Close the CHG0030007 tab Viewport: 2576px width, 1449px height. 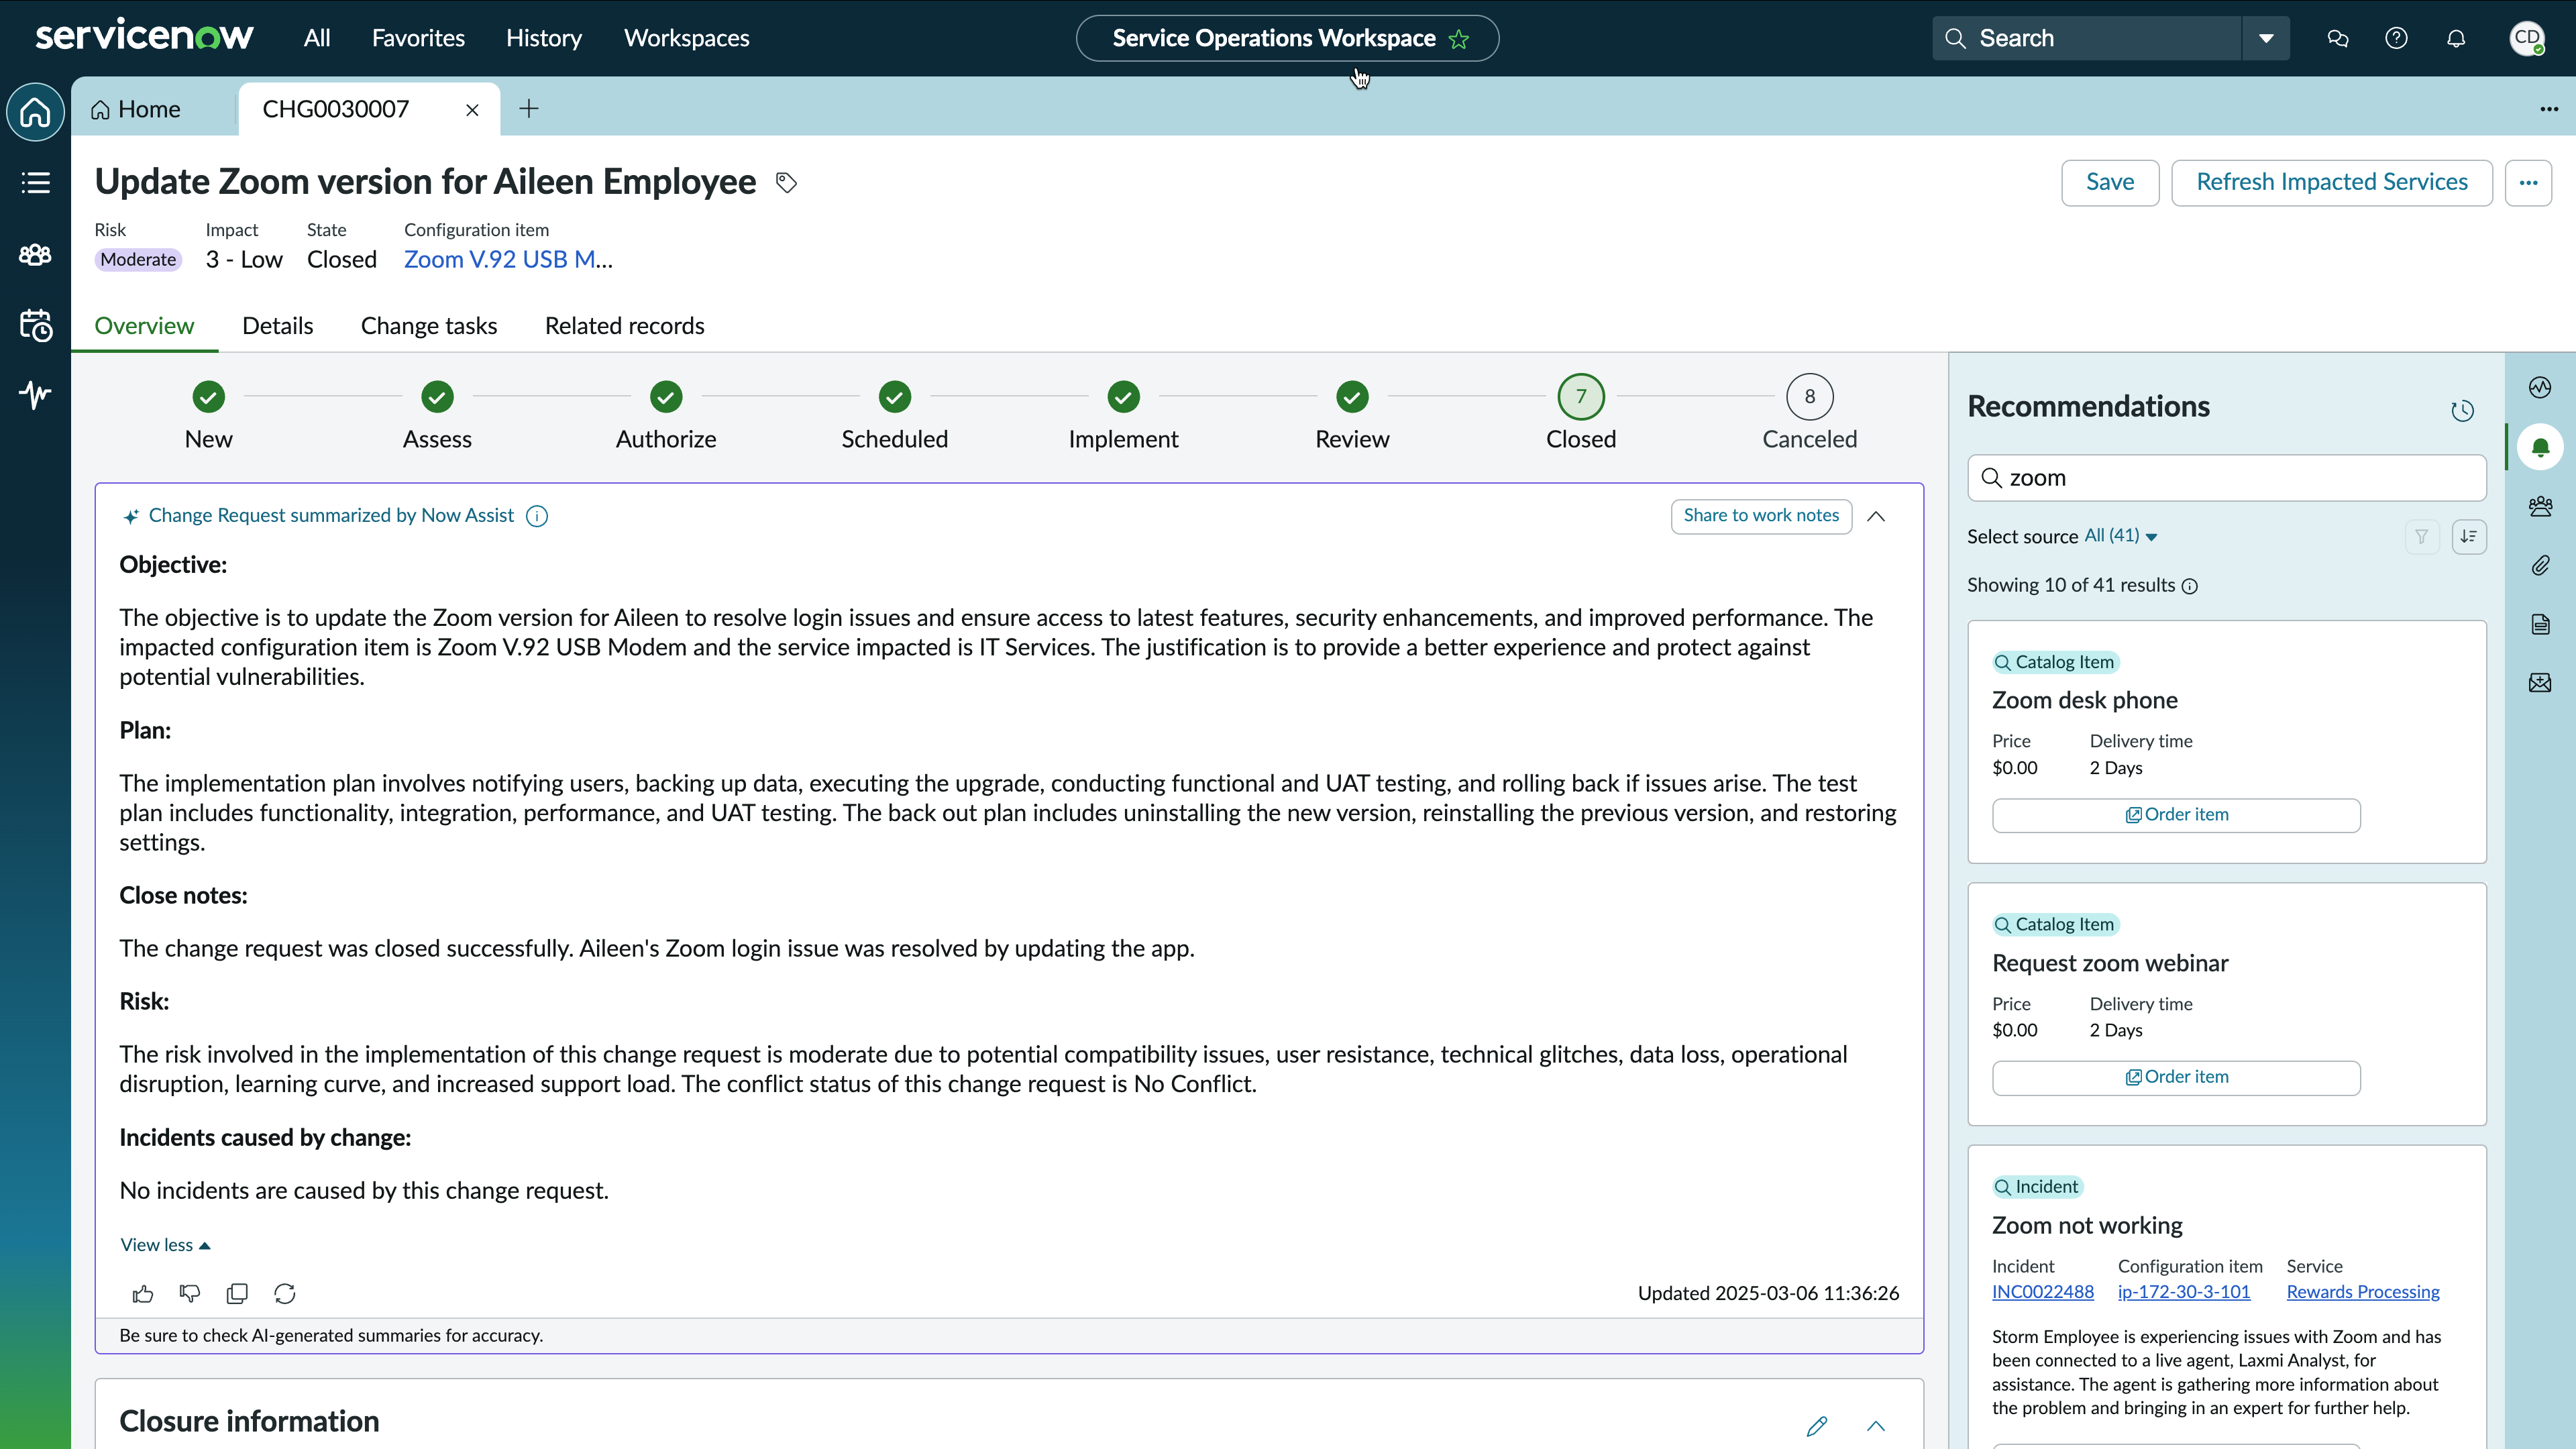tap(472, 110)
